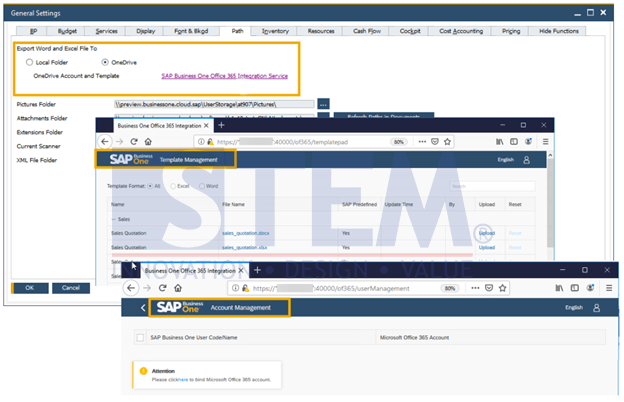Click Pocket icon in templatepad browser
This screenshot has height=402, width=624.
click(435, 142)
